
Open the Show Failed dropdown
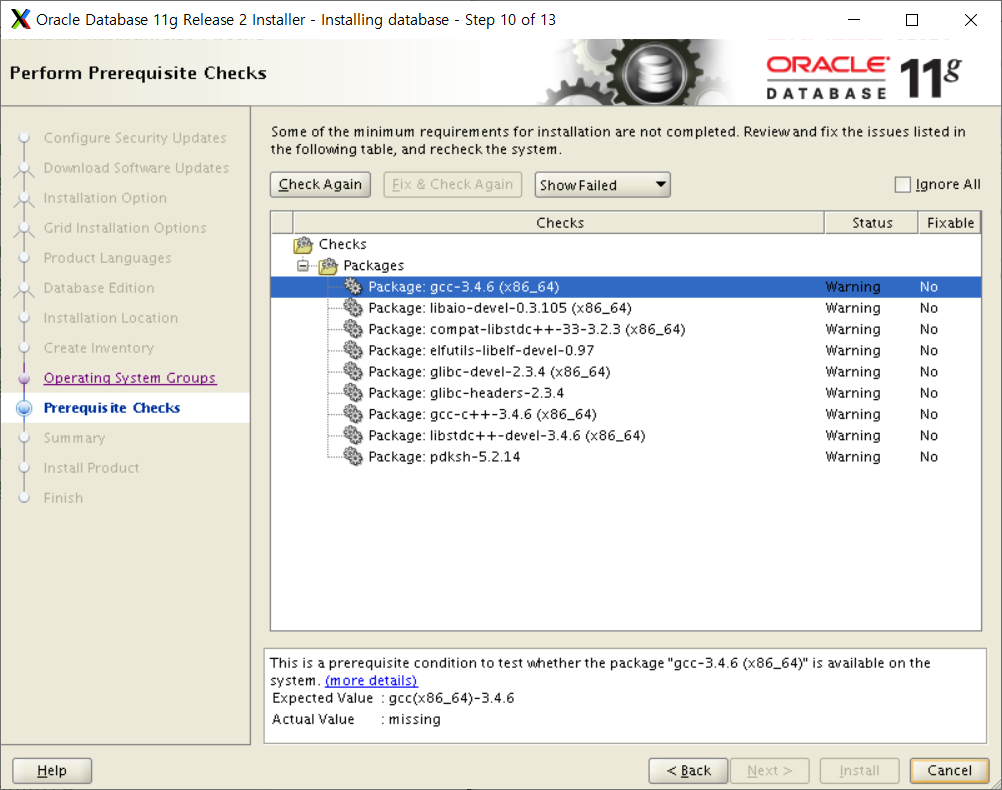pos(602,185)
